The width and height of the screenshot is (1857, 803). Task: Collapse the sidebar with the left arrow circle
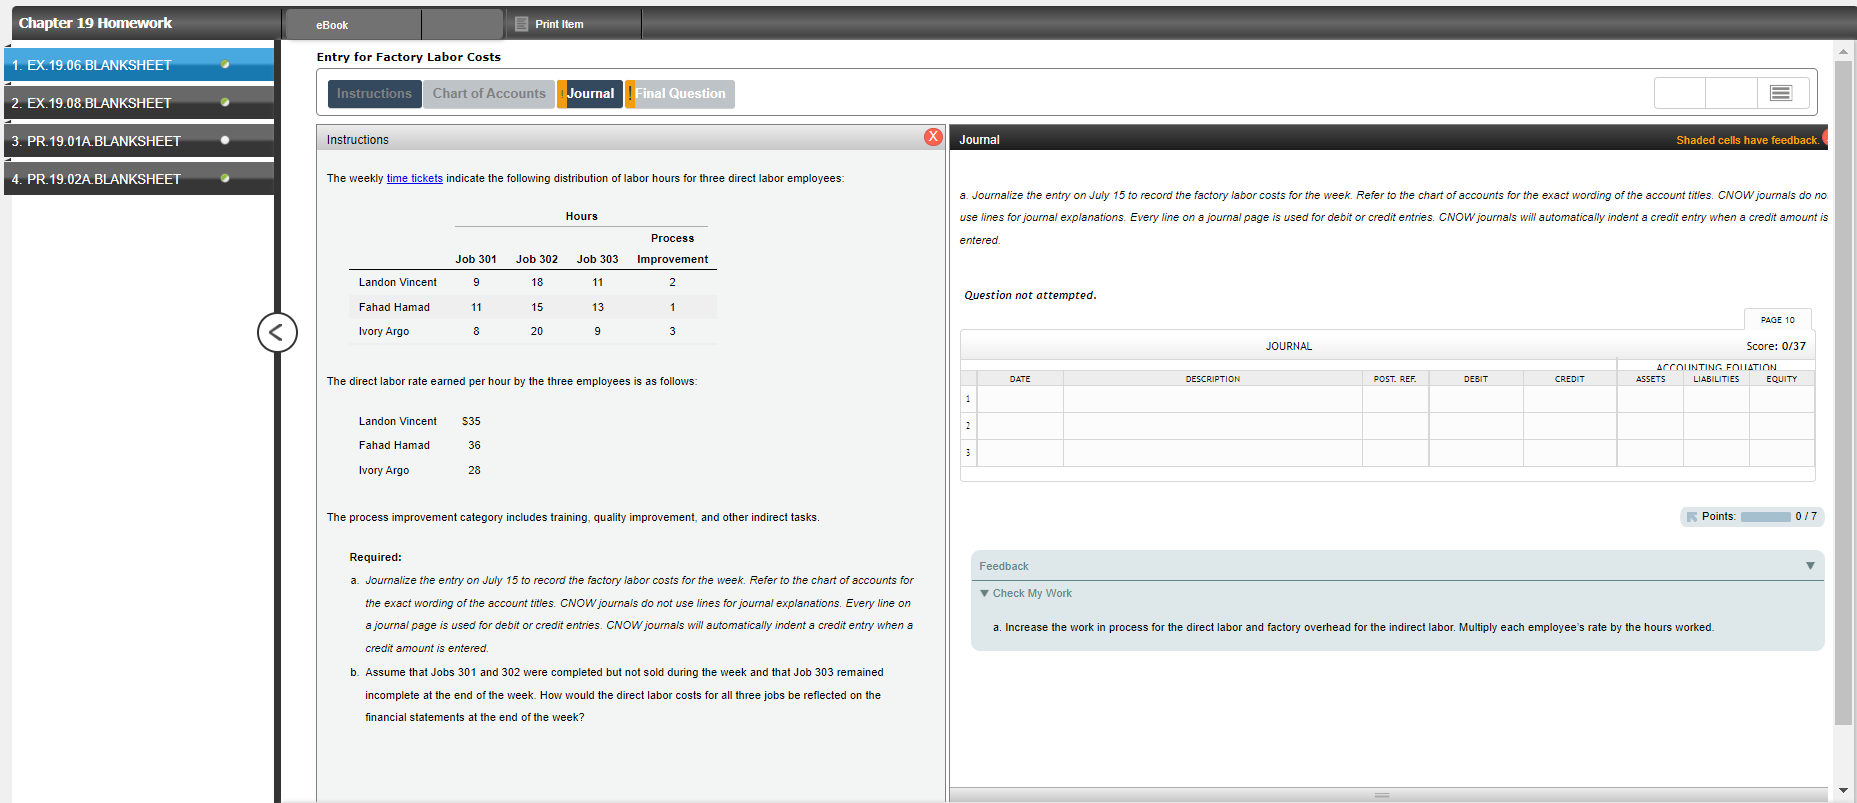(x=277, y=332)
